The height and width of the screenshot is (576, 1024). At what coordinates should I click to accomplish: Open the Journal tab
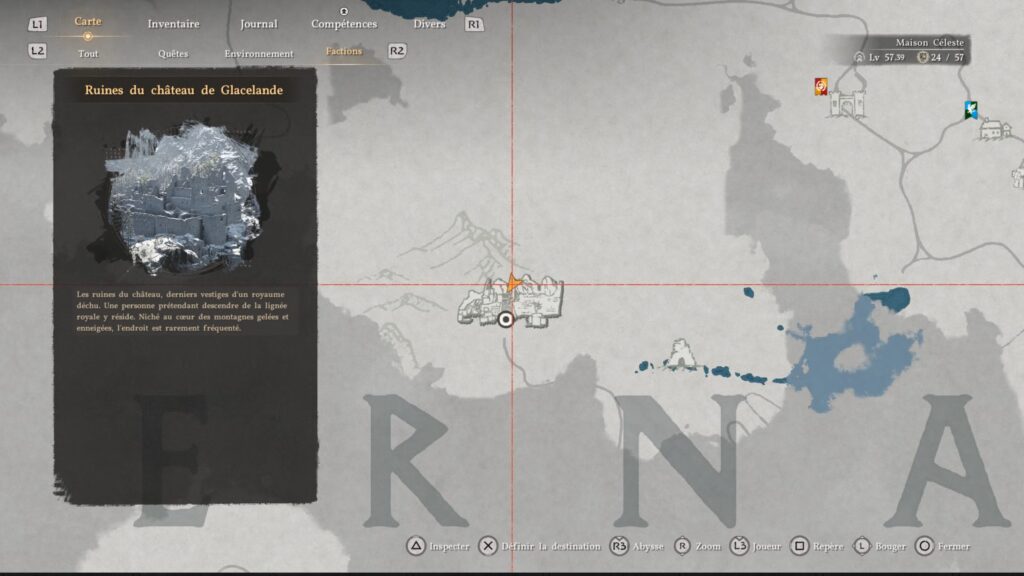[258, 23]
